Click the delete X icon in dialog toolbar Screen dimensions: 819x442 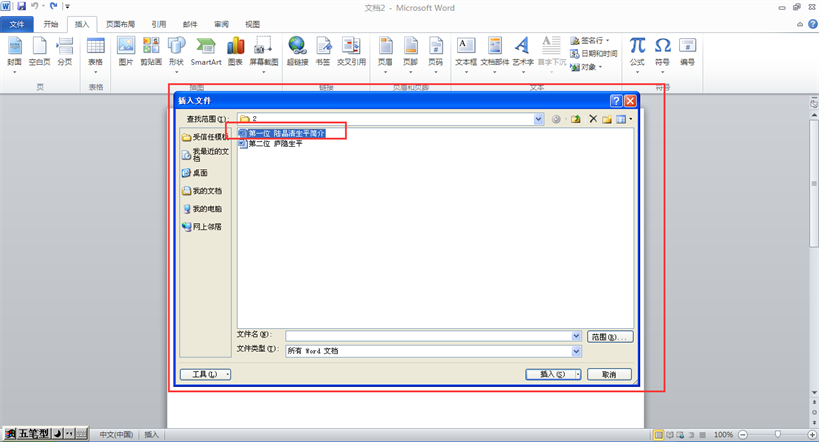click(592, 119)
